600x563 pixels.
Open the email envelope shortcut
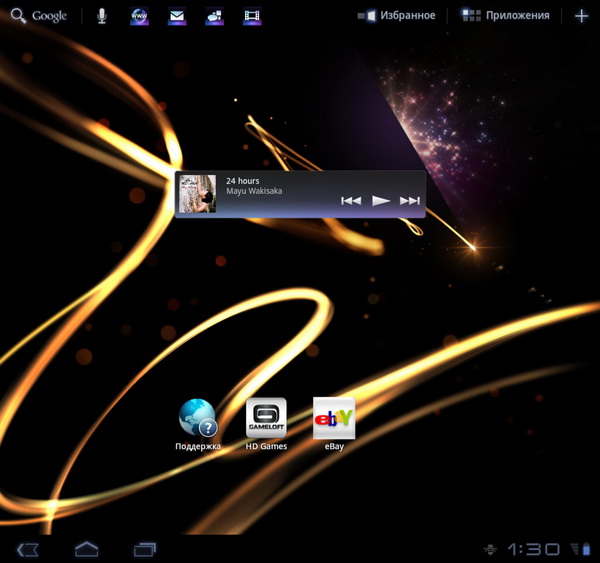tap(177, 16)
